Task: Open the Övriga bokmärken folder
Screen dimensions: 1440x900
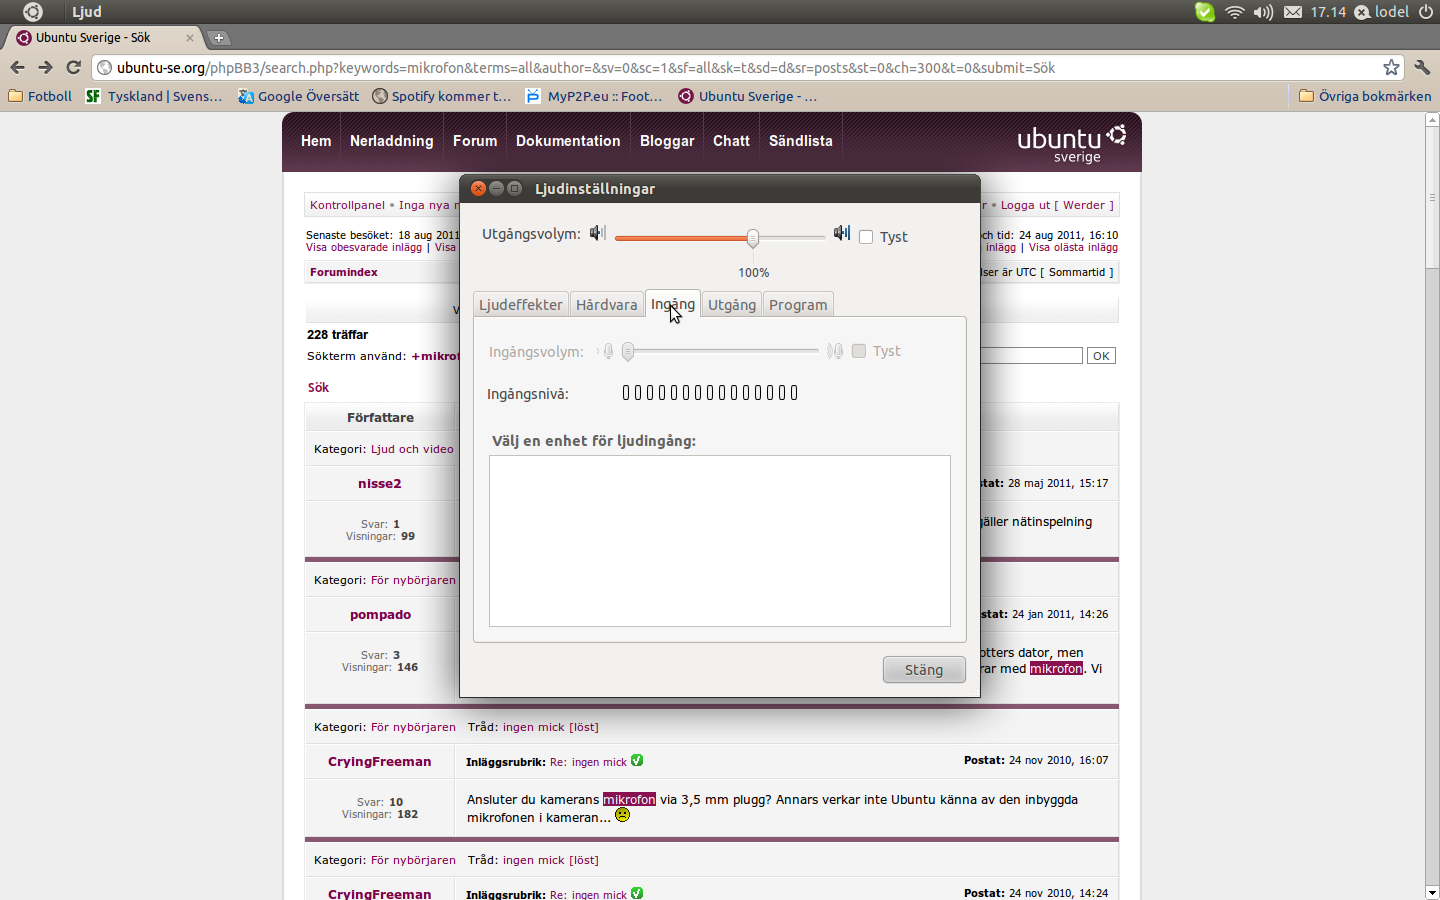Action: (x=1365, y=96)
